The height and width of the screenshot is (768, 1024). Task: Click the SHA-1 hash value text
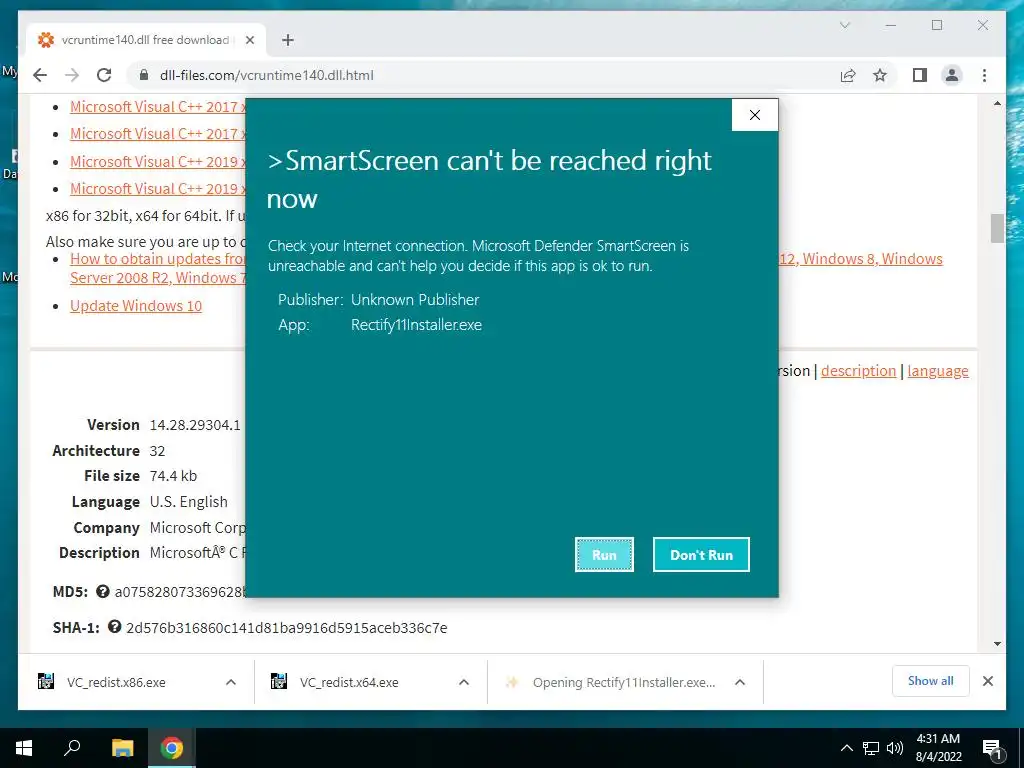287,628
